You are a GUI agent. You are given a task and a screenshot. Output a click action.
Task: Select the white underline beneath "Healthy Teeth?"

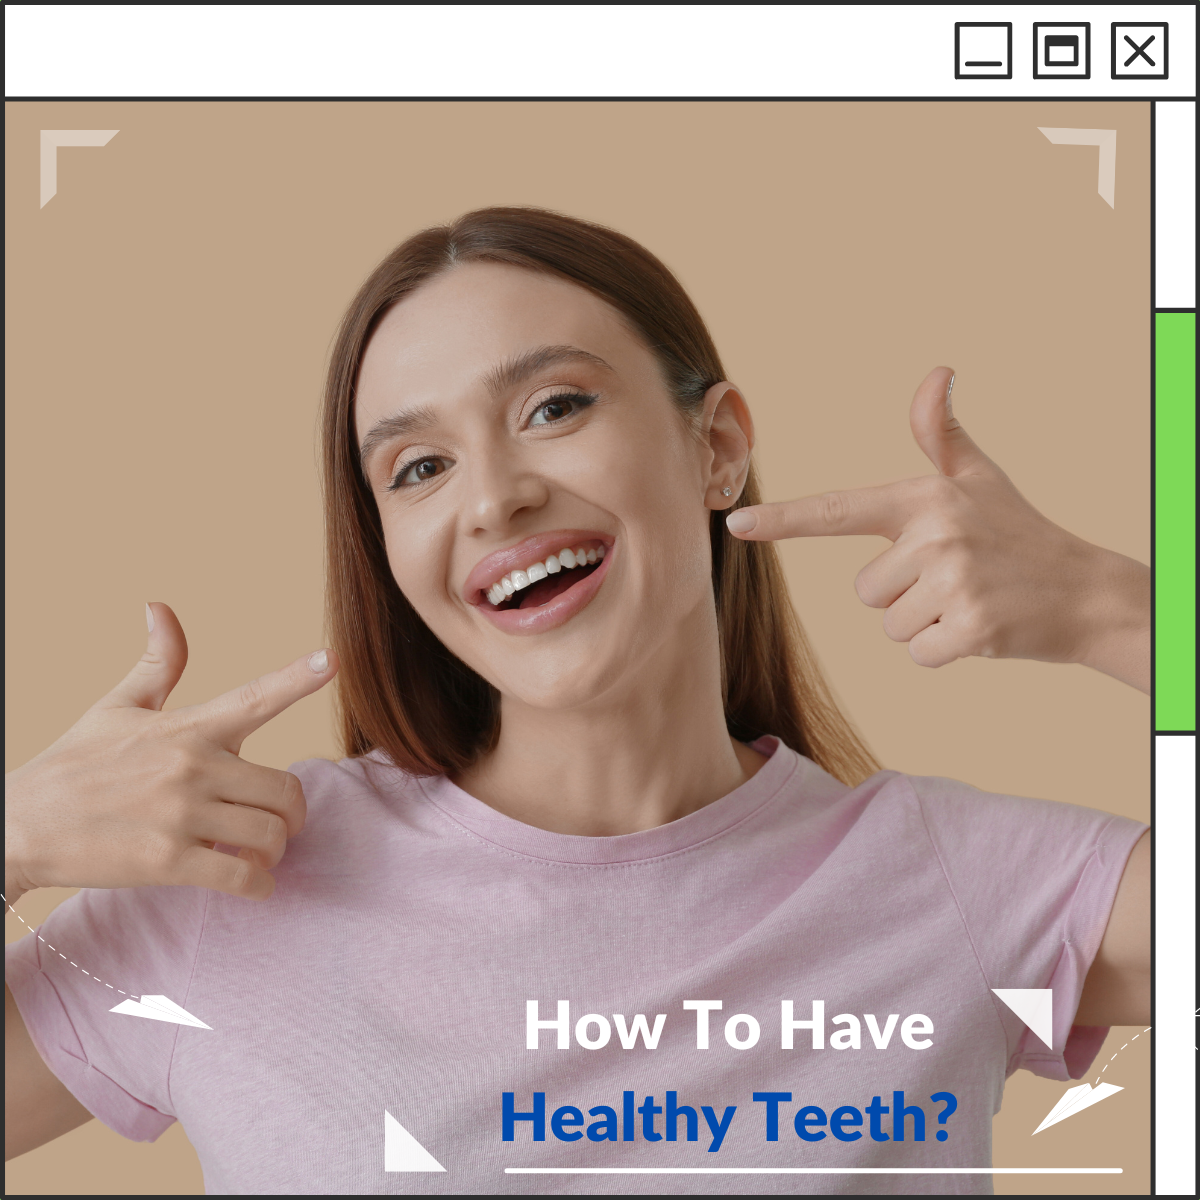coord(812,1169)
